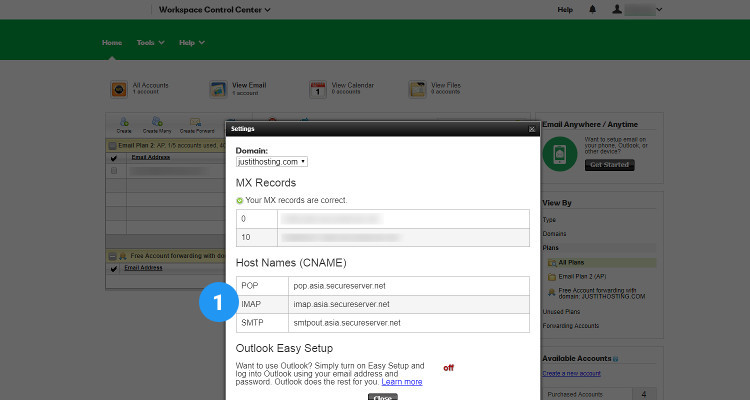Open the notifications bell icon
The width and height of the screenshot is (750, 400).
[592, 9]
